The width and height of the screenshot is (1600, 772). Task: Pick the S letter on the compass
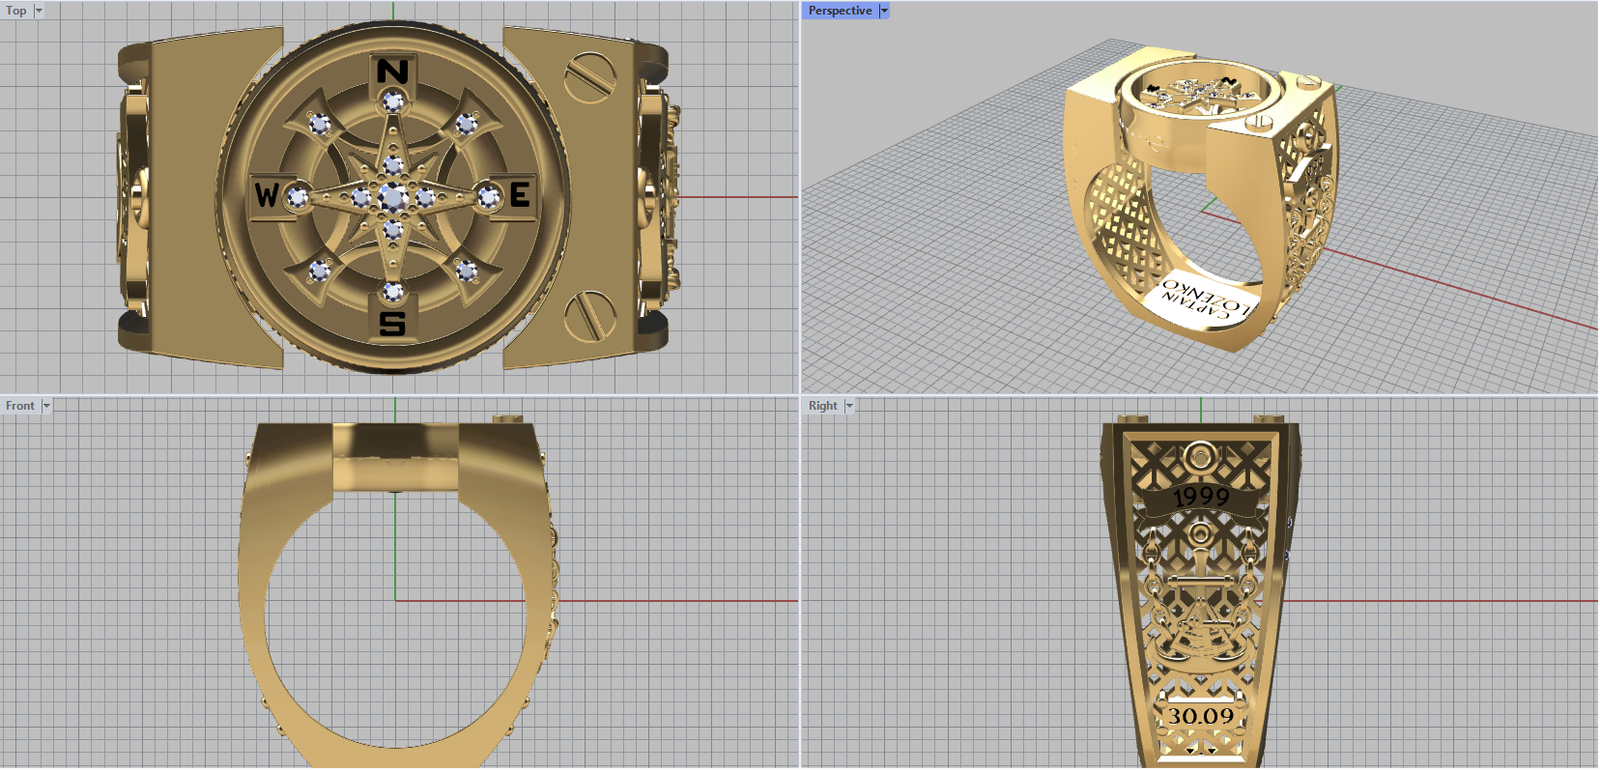392,323
